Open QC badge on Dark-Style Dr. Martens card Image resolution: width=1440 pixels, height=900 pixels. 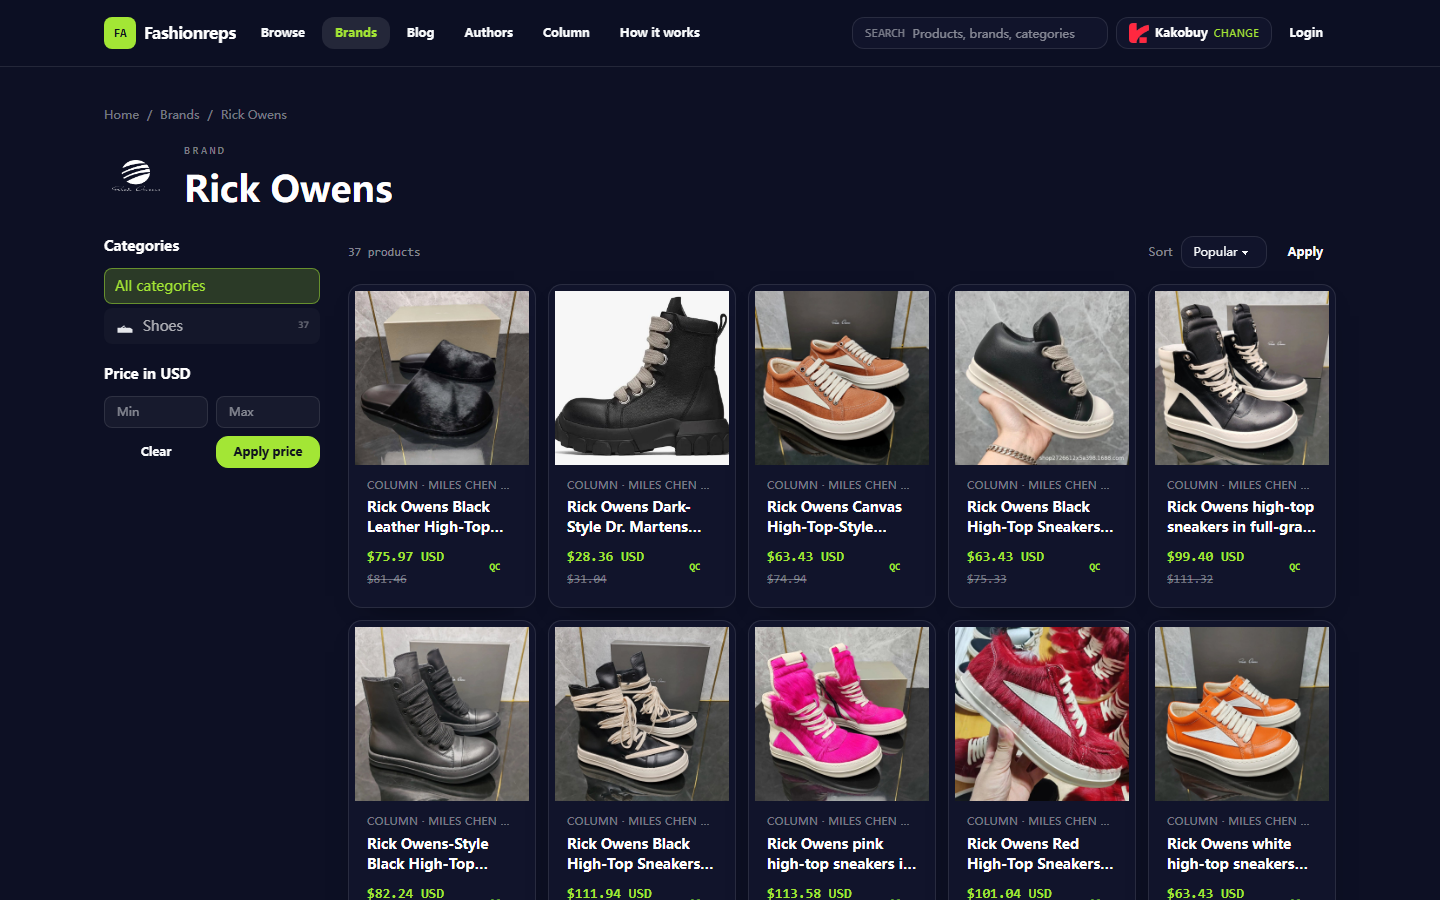point(695,567)
